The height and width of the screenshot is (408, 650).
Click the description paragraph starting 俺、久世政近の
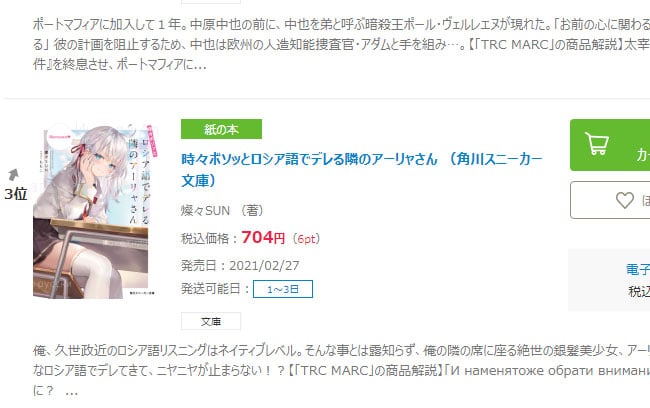(342, 371)
